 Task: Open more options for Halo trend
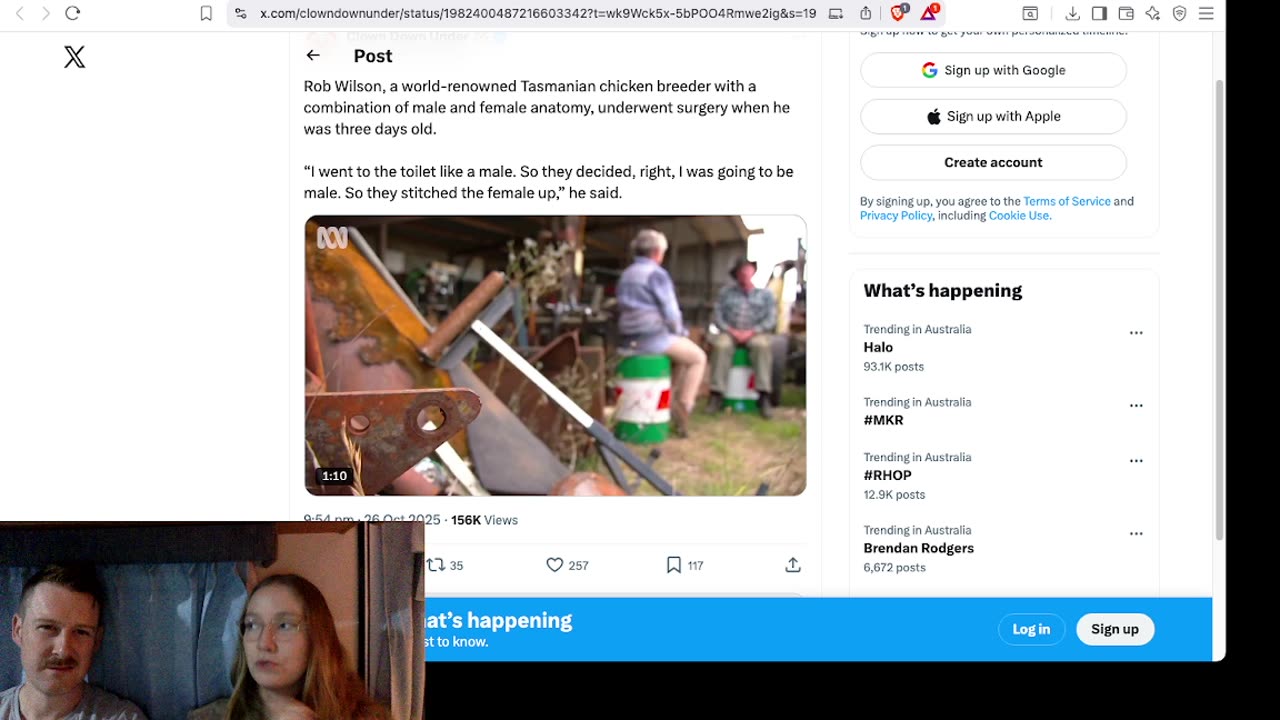[x=1136, y=333]
